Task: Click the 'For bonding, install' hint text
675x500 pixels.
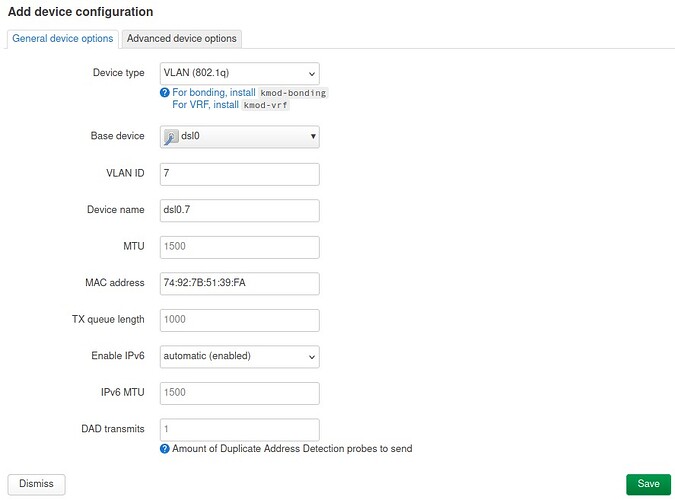Action: click(214, 93)
